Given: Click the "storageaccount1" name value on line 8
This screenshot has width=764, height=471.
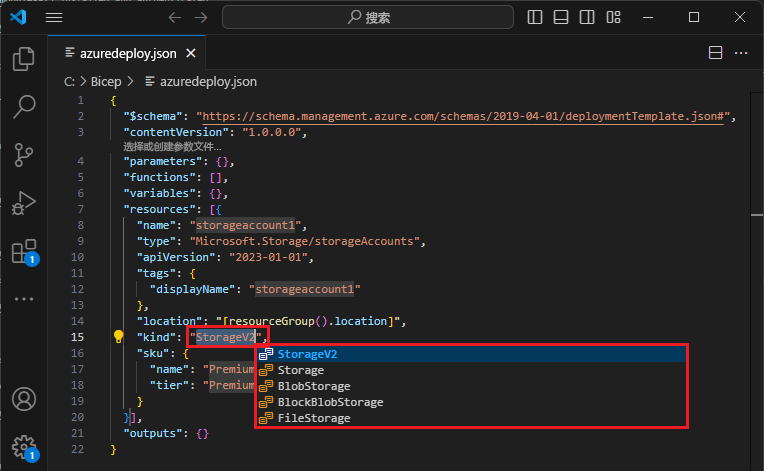Looking at the screenshot, I should tap(245, 226).
